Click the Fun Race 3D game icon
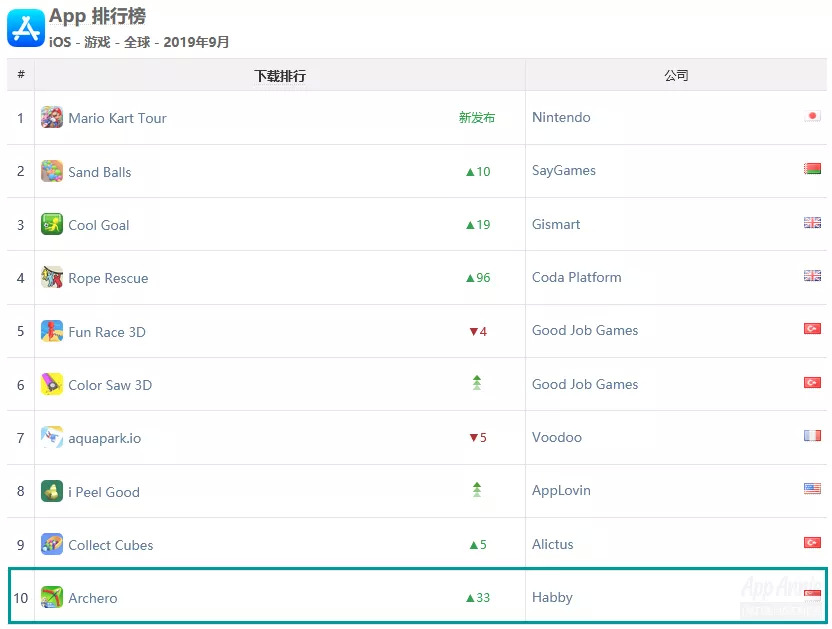Viewport: 832px width, 629px height. point(52,331)
